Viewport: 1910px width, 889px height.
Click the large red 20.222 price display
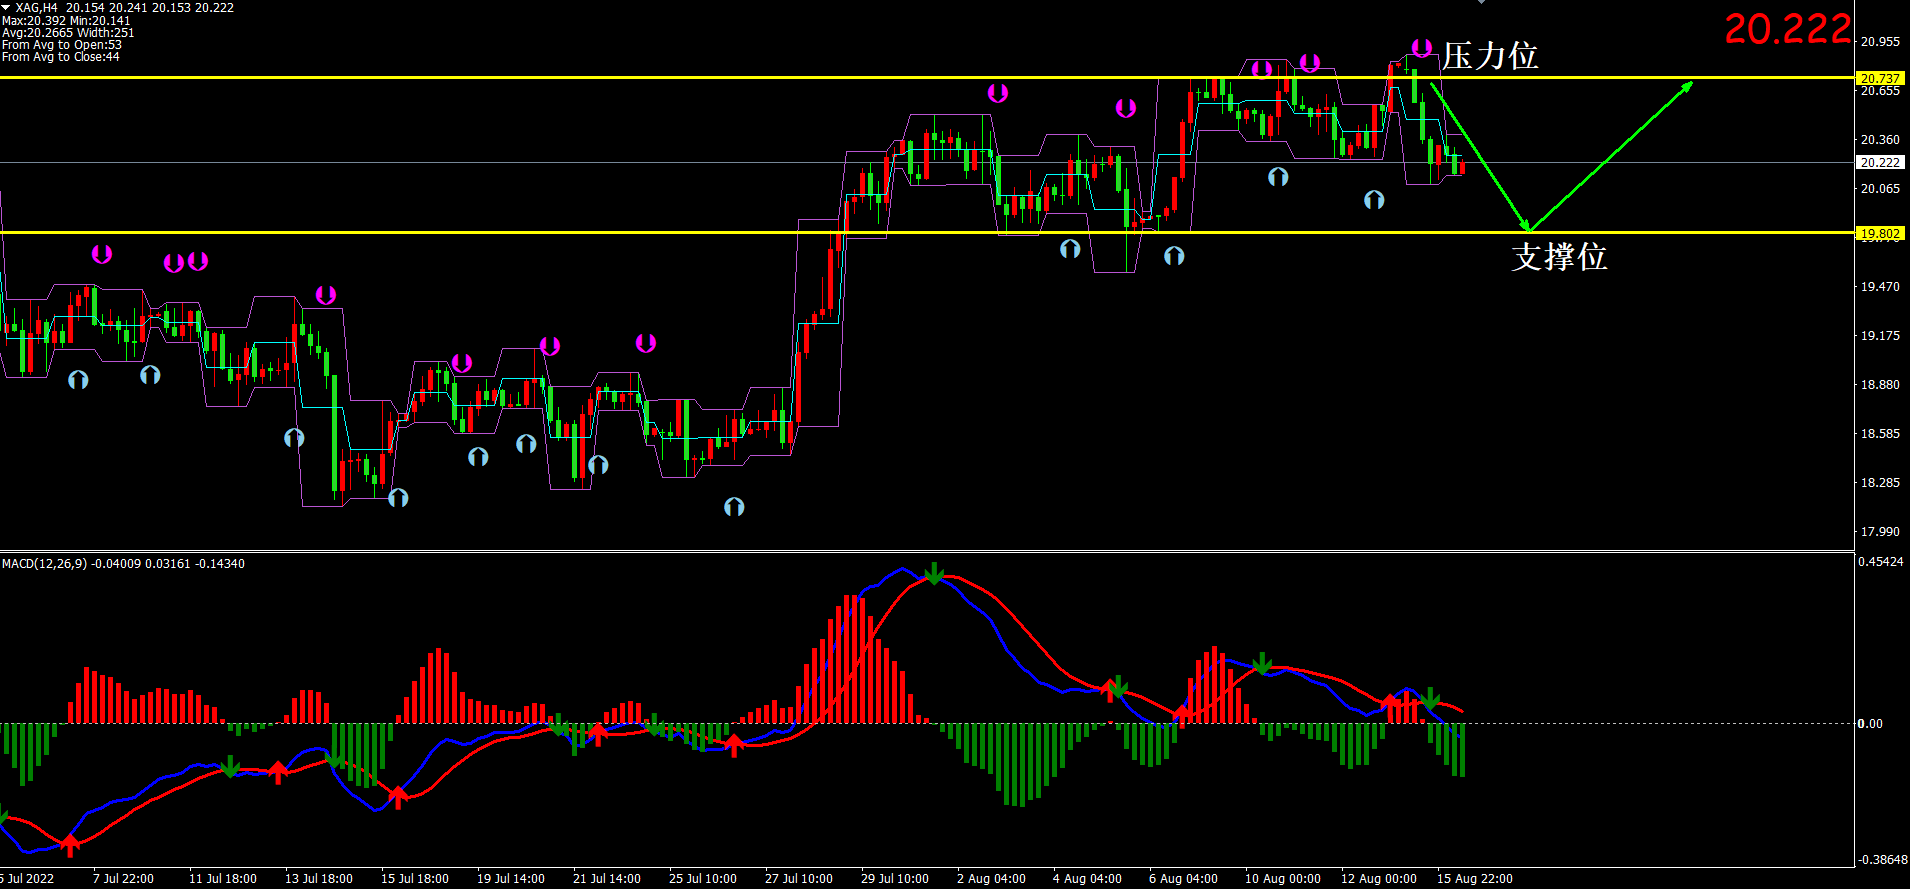pyautogui.click(x=1787, y=29)
